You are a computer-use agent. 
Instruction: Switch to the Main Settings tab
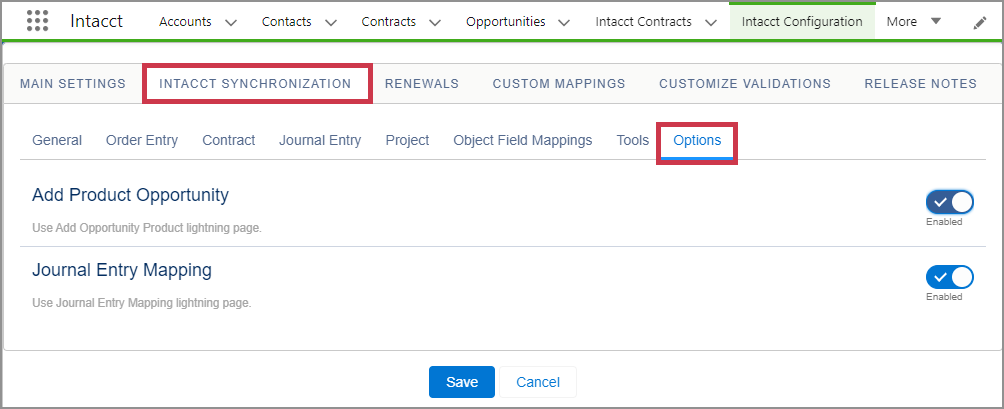click(x=73, y=83)
